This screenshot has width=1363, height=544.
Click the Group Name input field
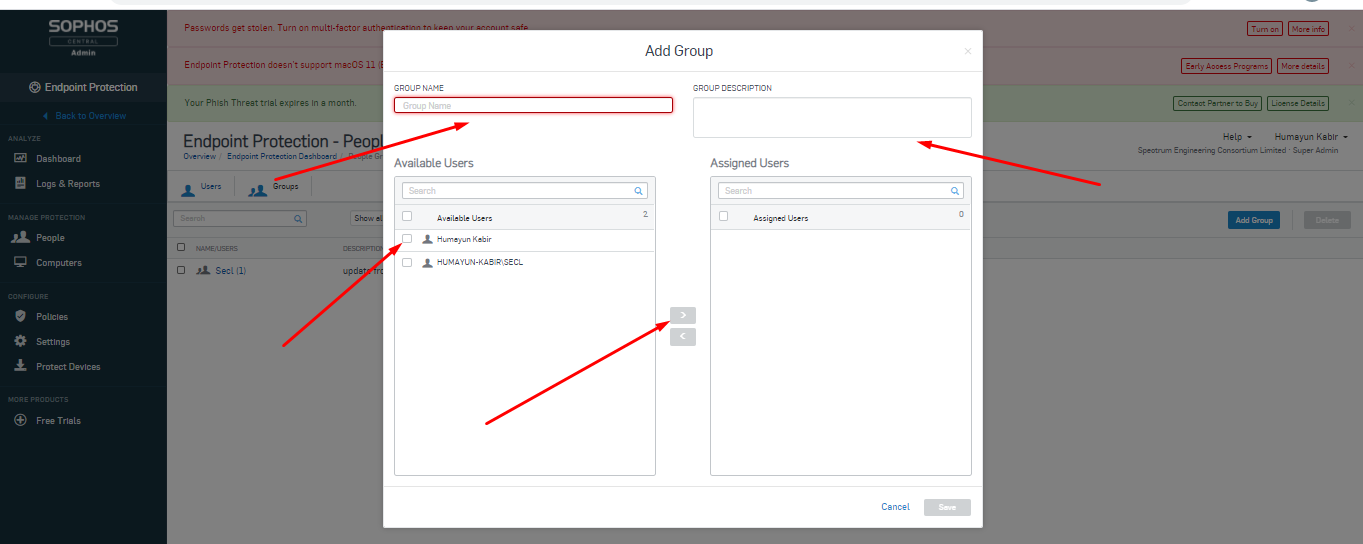pos(533,105)
